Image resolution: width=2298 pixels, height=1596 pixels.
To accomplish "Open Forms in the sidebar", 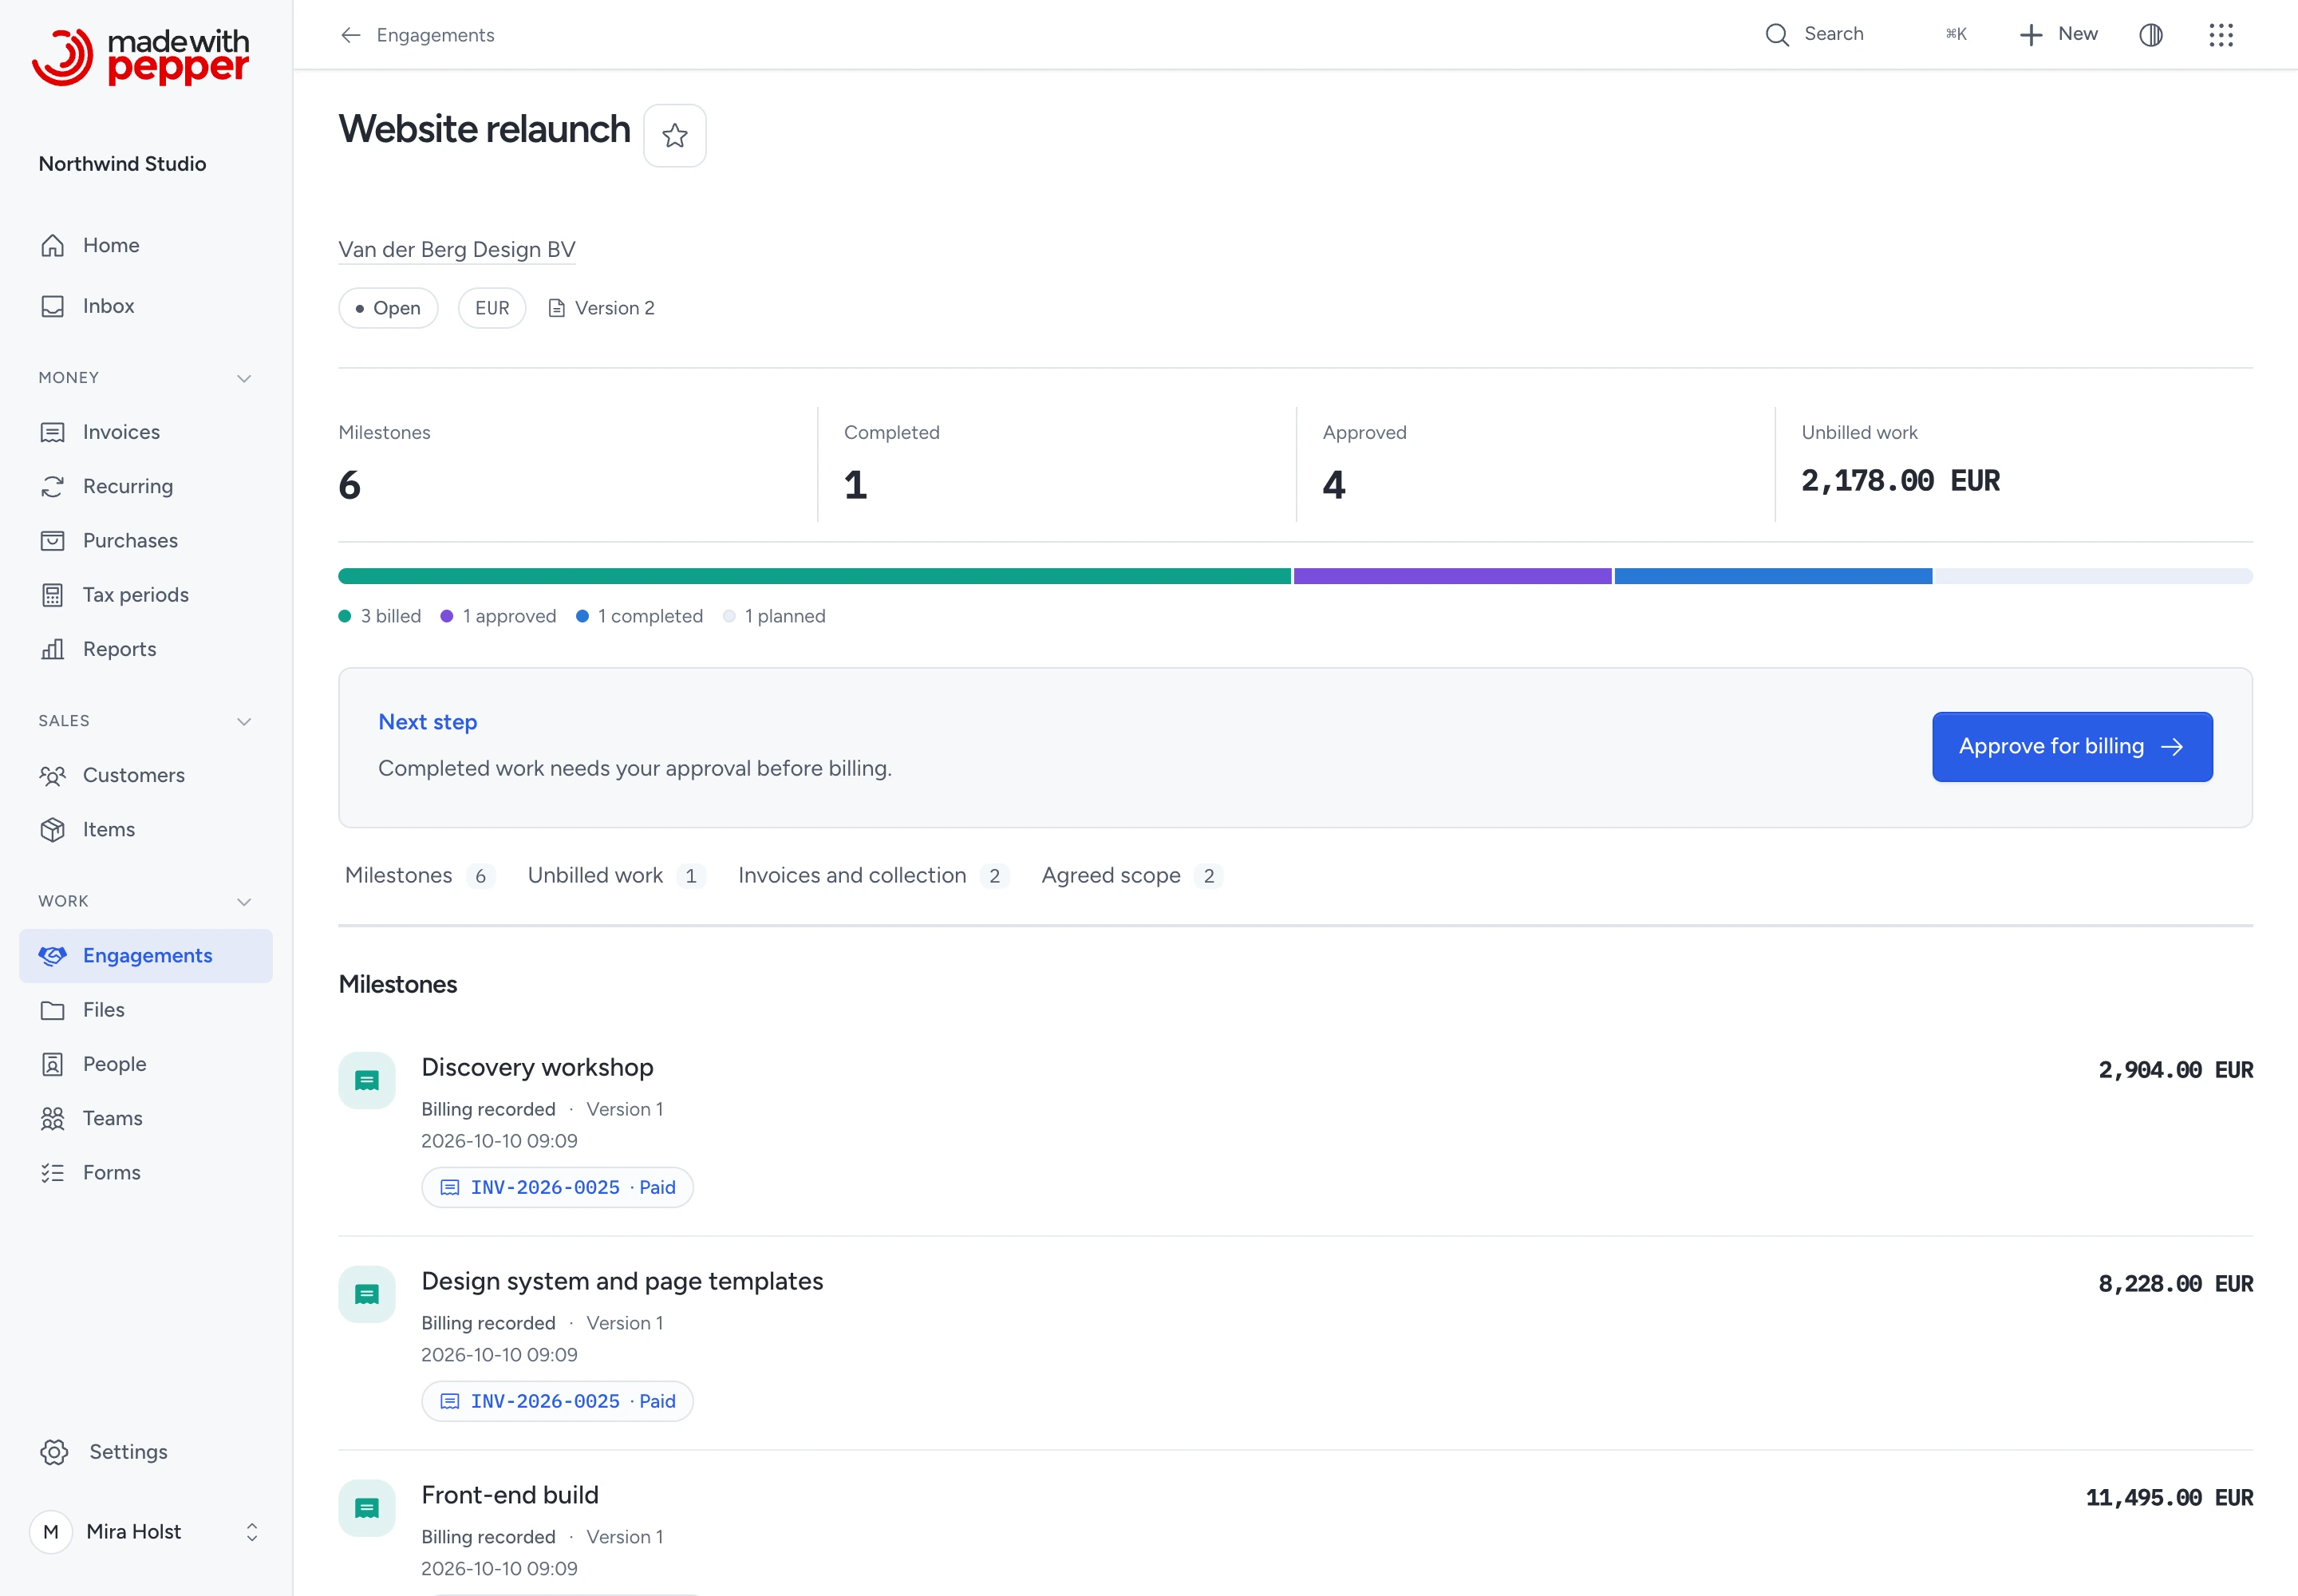I will click(146, 1172).
